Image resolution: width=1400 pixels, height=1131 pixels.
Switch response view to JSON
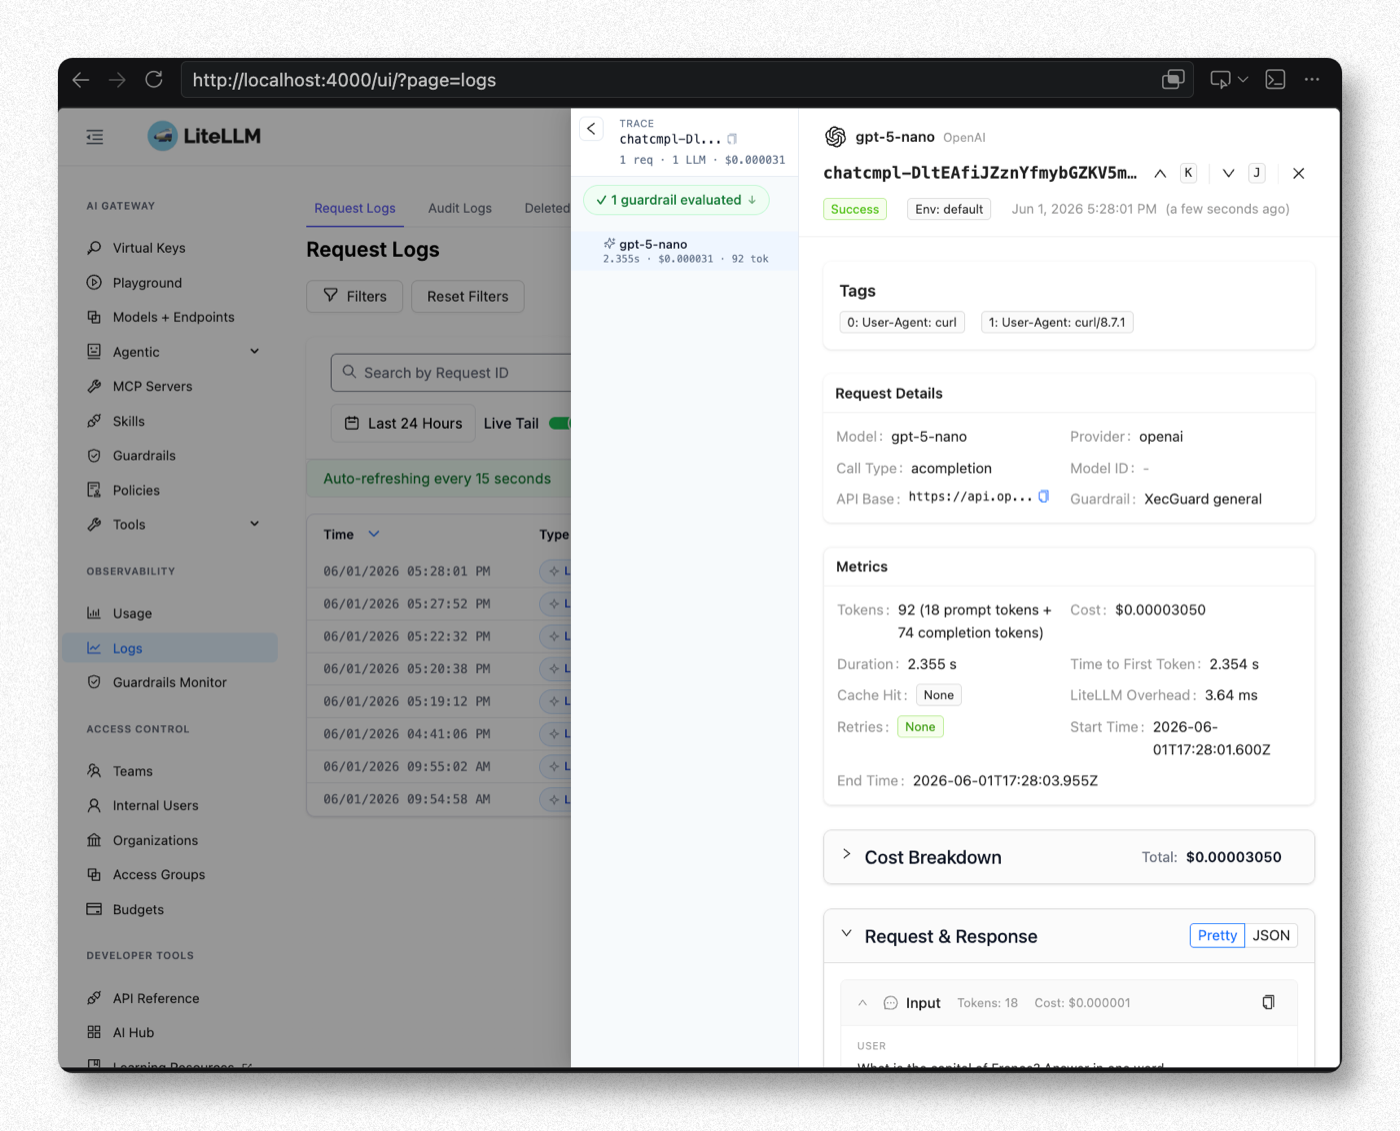[x=1271, y=935]
